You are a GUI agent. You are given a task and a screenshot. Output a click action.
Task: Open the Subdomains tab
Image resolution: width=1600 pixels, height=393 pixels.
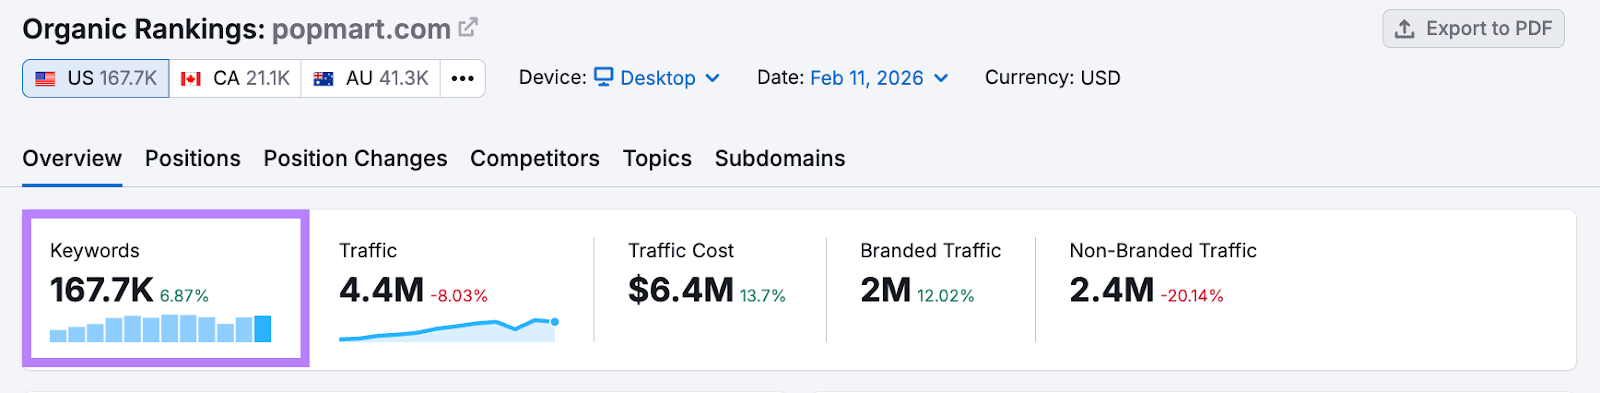pyautogui.click(x=780, y=159)
